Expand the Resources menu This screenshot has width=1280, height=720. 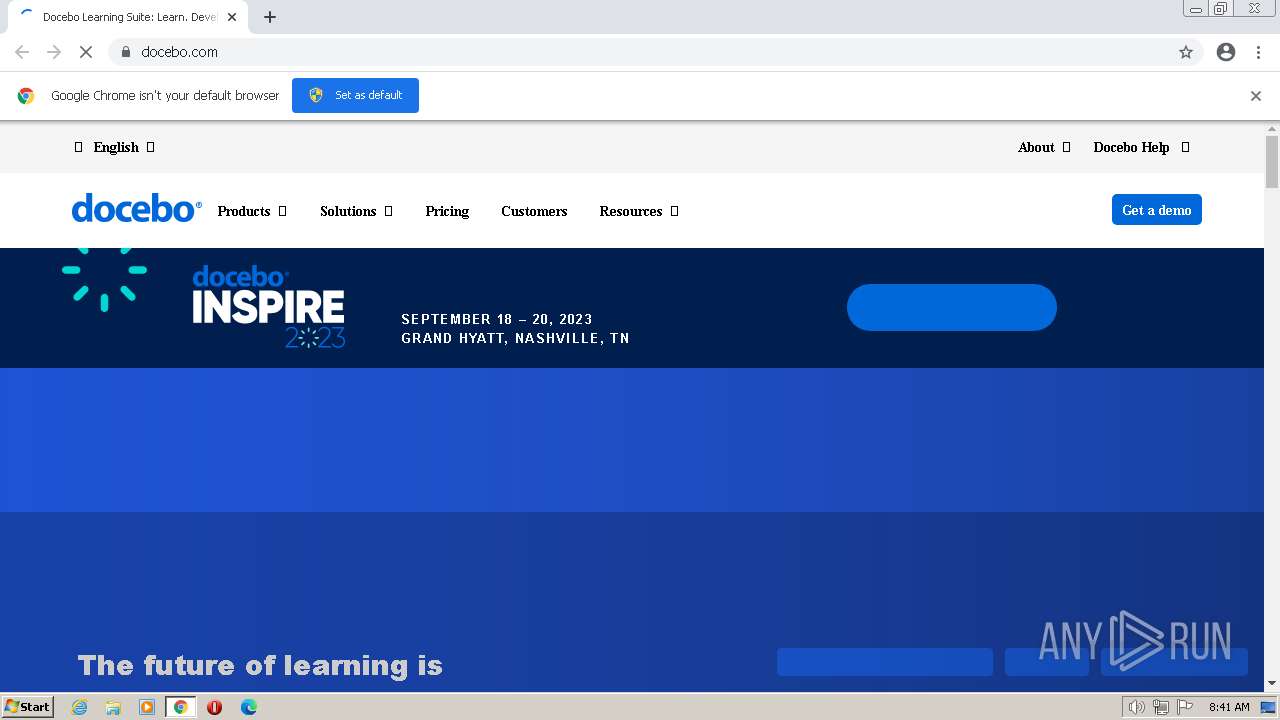click(x=639, y=211)
